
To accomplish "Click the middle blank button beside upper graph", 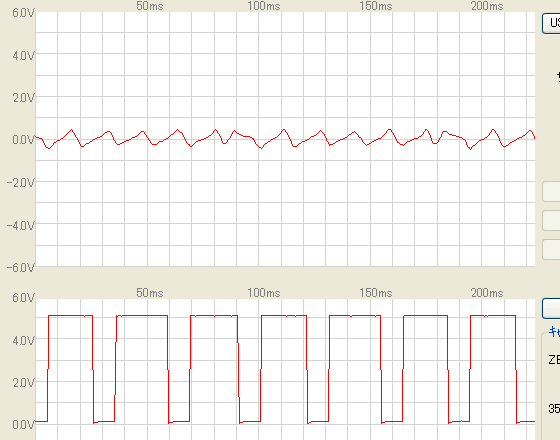I will 551,220.
